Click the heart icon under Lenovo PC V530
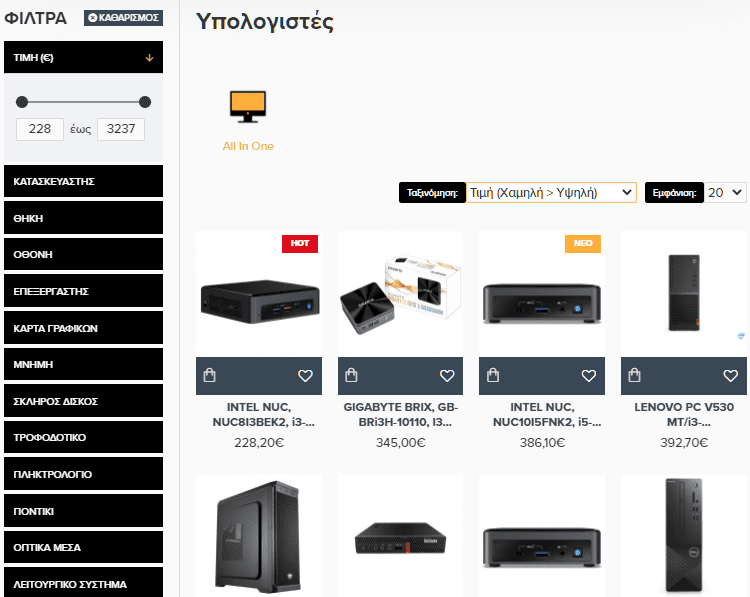 click(x=730, y=376)
